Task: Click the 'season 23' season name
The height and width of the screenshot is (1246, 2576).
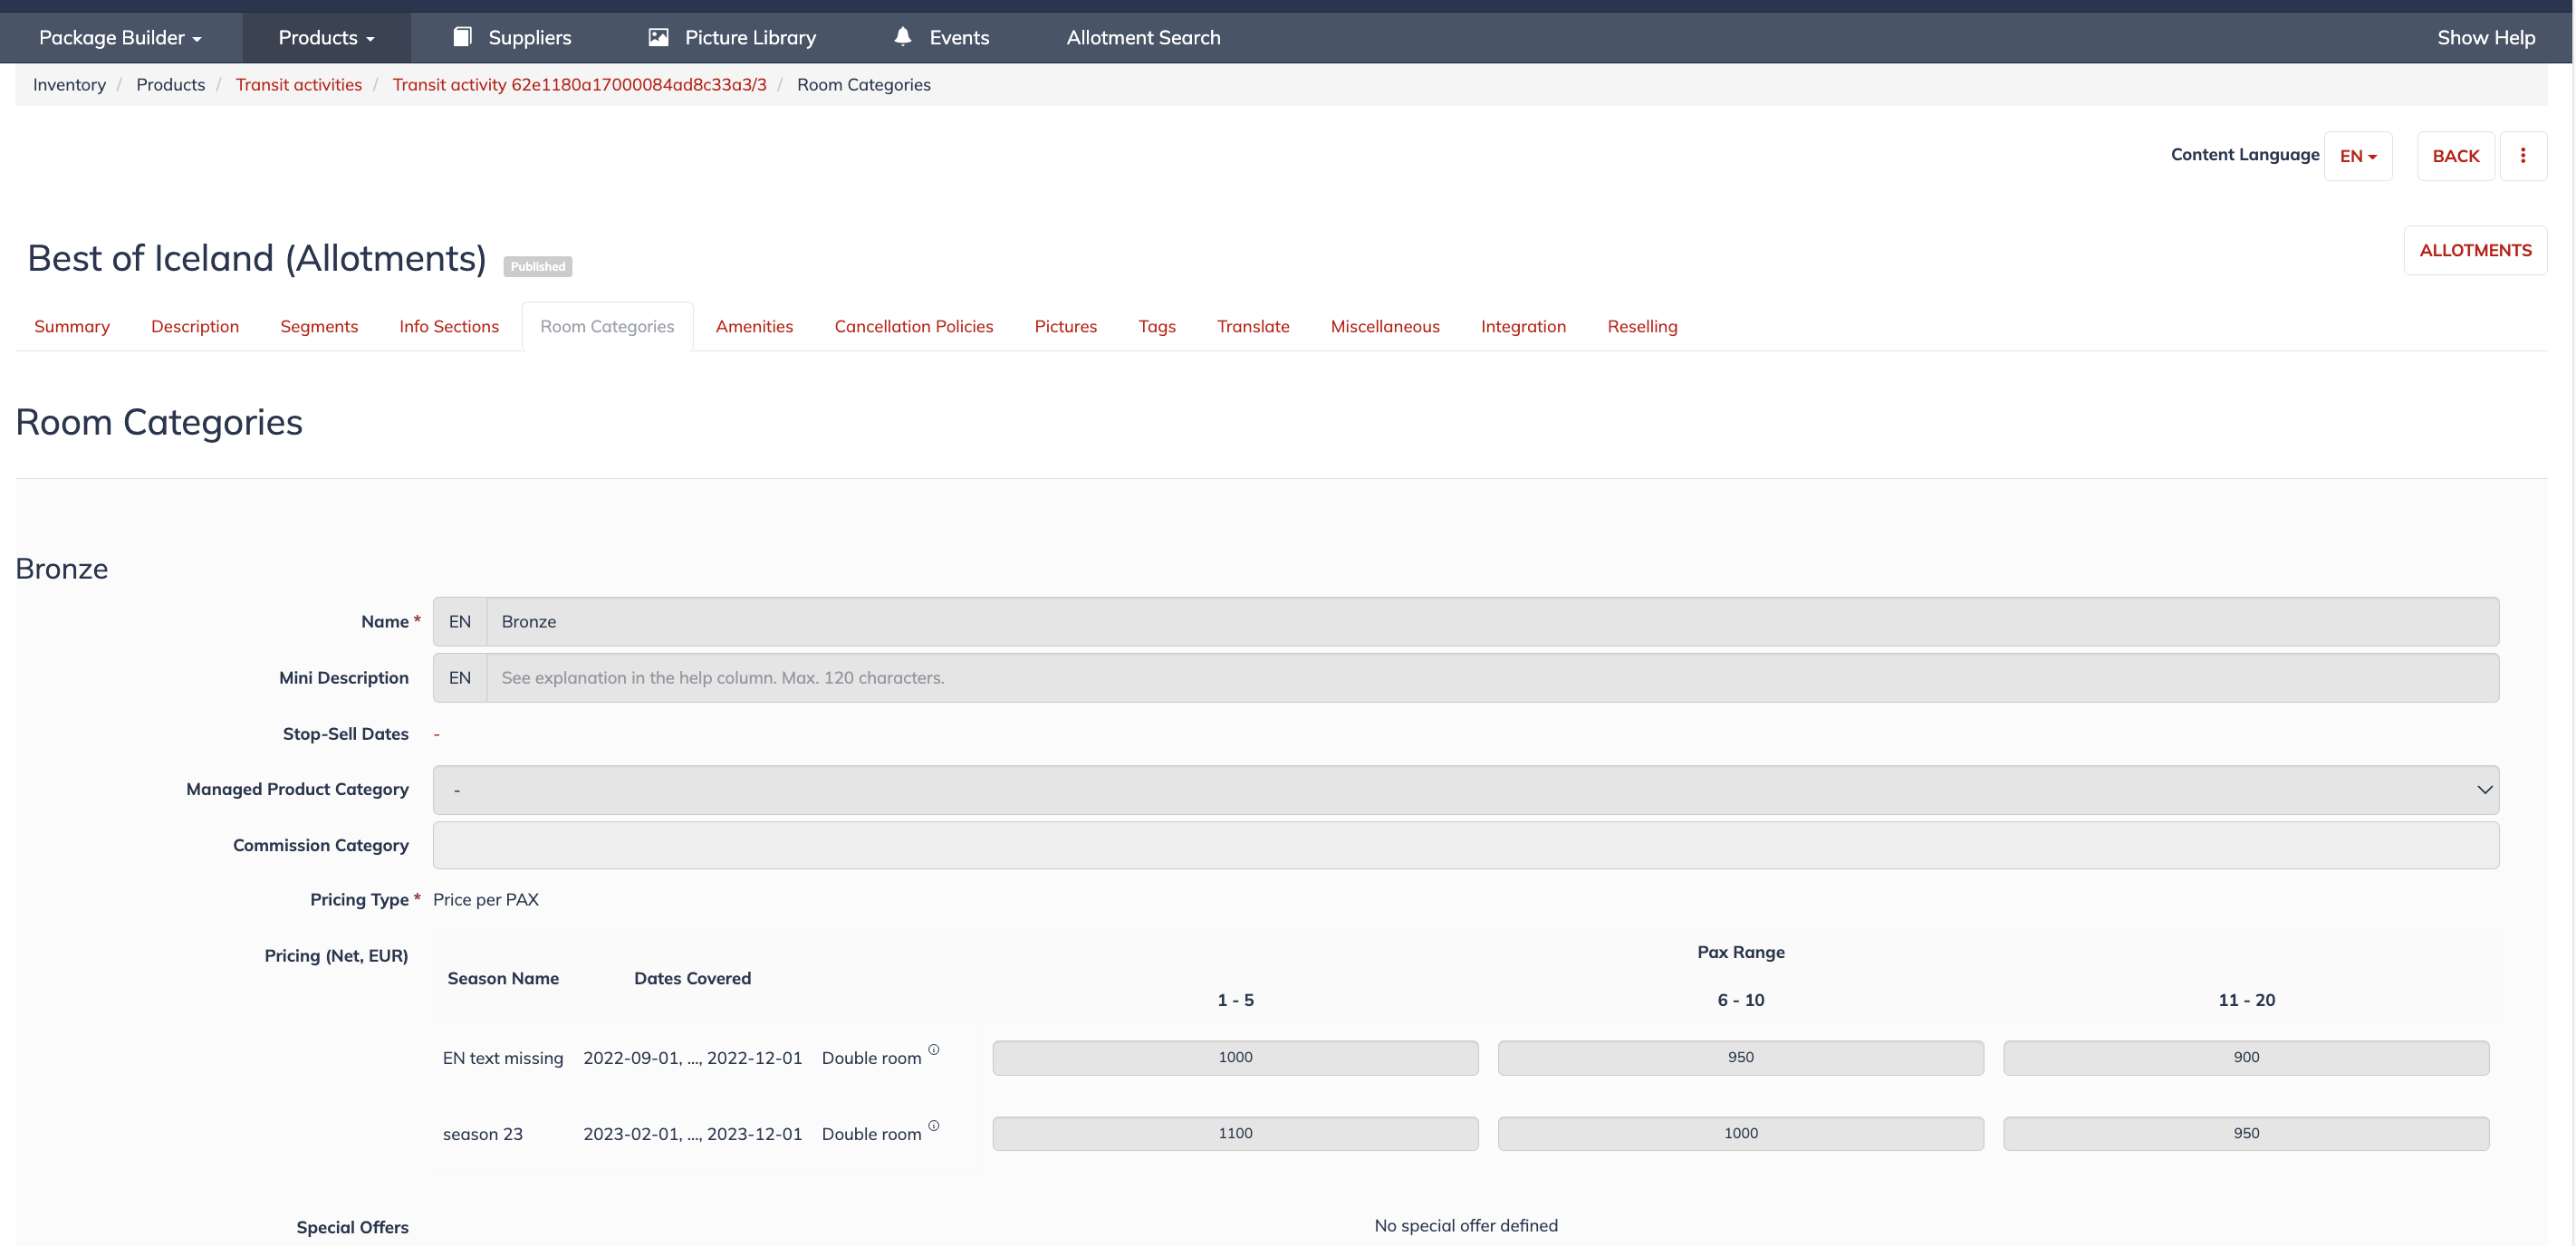Action: click(483, 1134)
